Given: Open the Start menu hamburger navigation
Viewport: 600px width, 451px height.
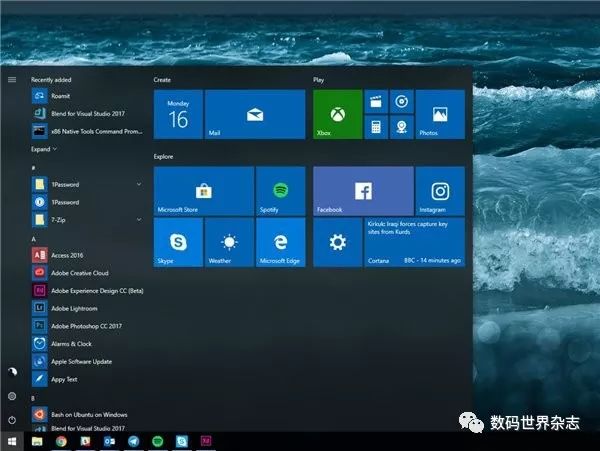Looking at the screenshot, I should coord(12,79).
